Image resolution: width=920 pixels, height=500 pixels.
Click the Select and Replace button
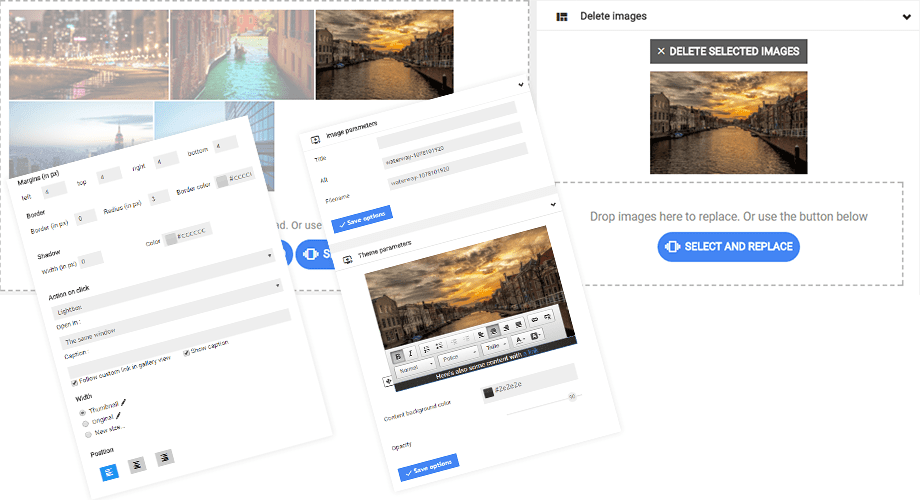click(x=728, y=246)
